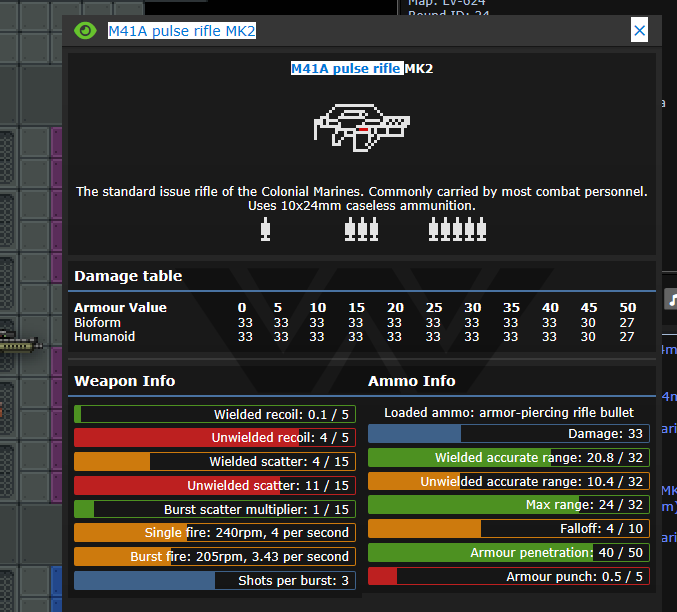Click the highlighted M41A pulse rifle heading
The width and height of the screenshot is (677, 612).
pyautogui.click(x=347, y=68)
